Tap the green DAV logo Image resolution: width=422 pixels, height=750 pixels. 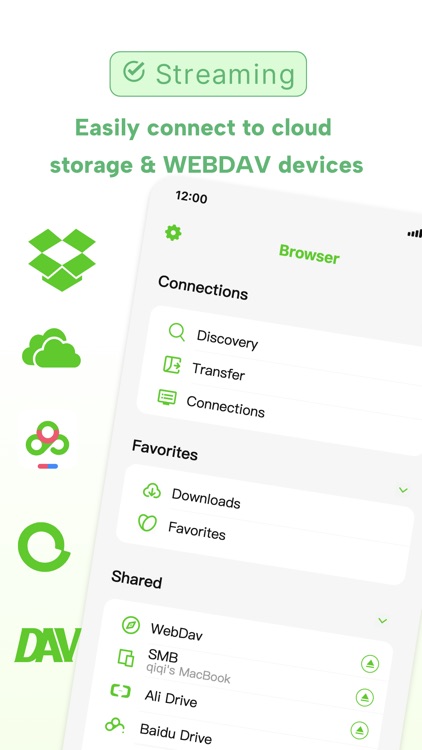coord(47,645)
